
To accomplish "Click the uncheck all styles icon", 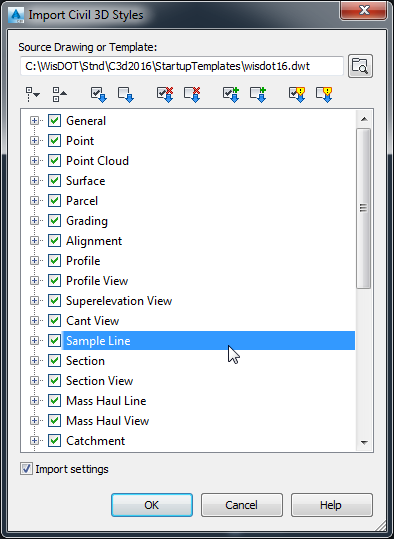I will (125, 94).
